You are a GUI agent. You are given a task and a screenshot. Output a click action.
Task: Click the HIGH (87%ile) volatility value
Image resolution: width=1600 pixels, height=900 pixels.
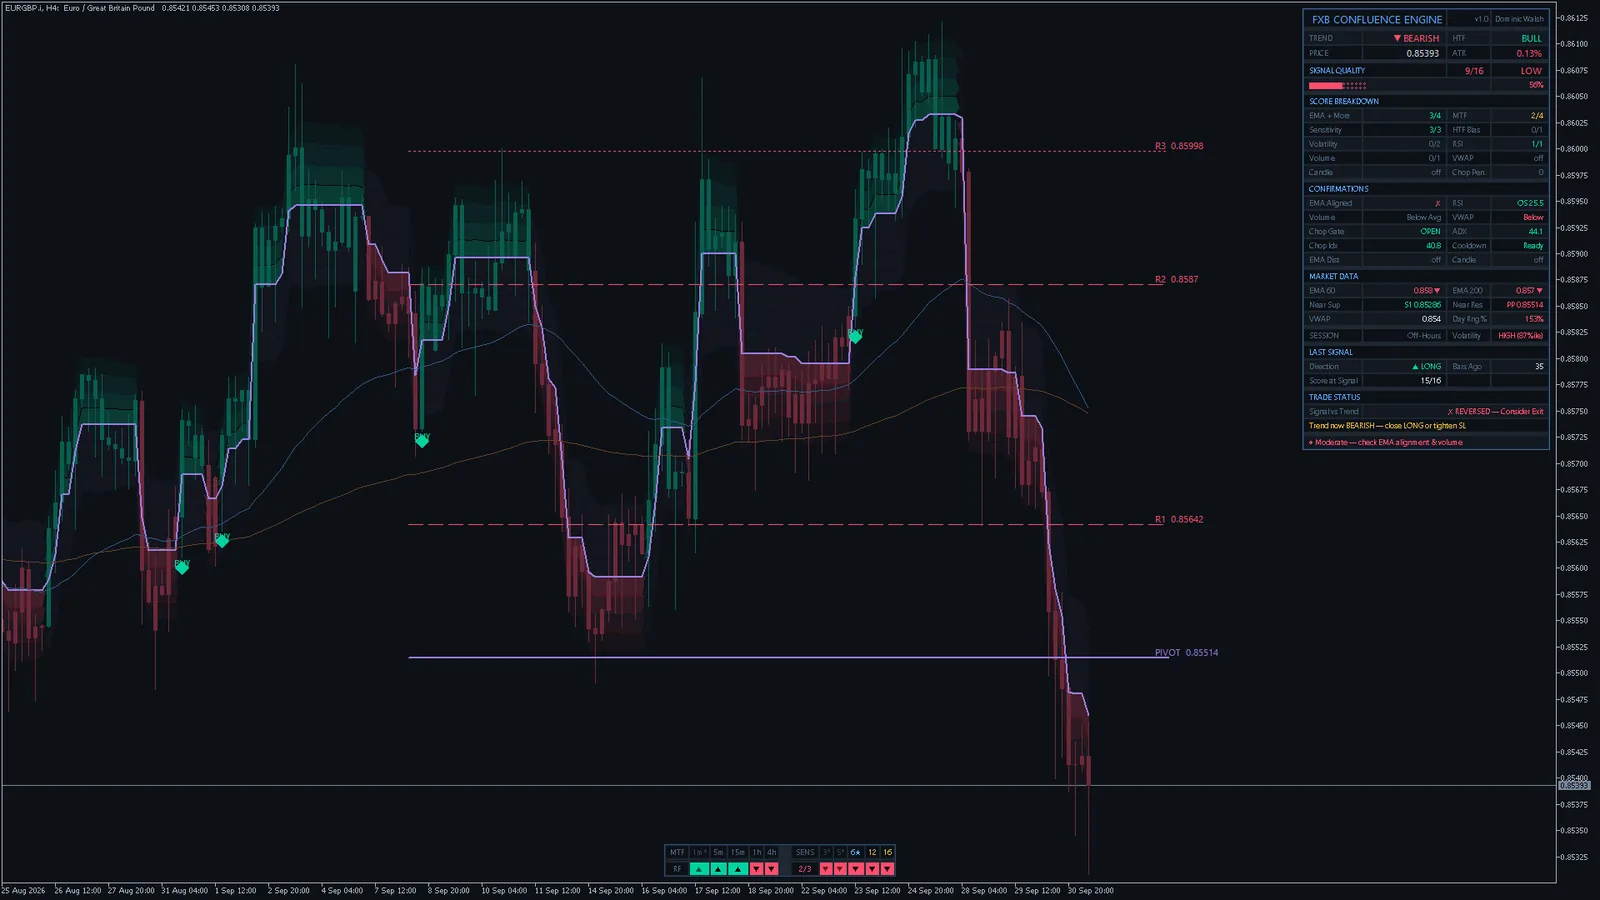1520,336
